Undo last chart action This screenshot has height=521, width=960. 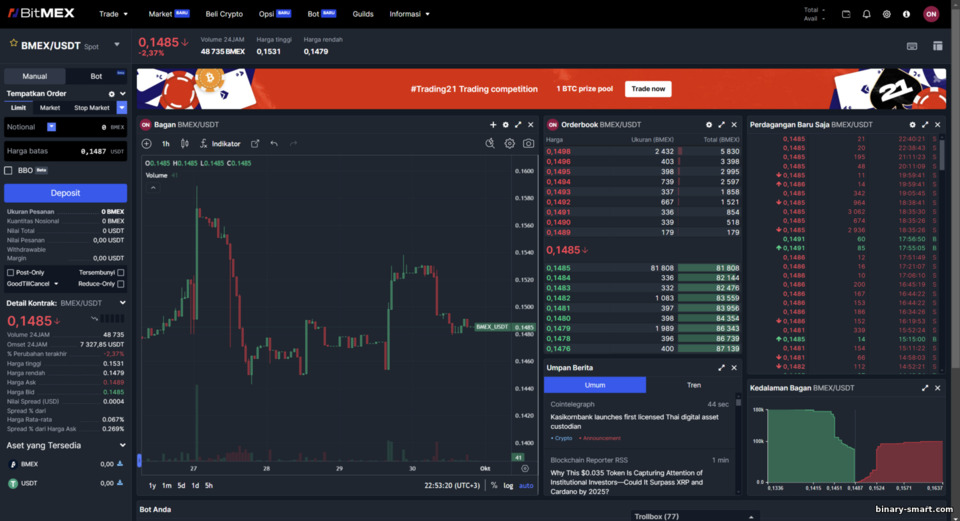coord(274,144)
